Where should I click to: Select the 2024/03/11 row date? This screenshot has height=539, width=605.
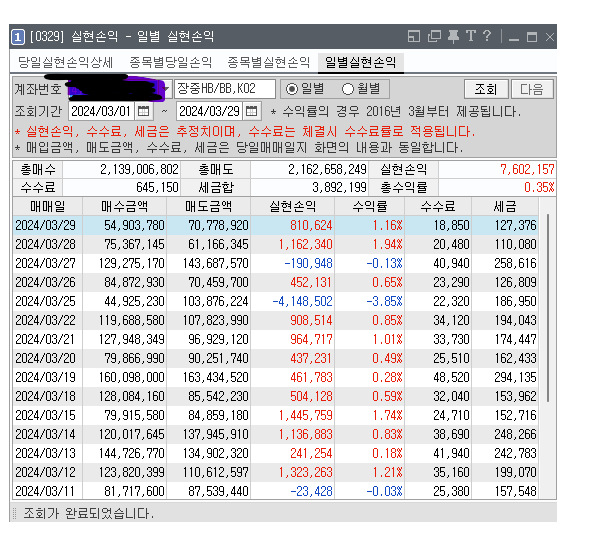(x=46, y=492)
